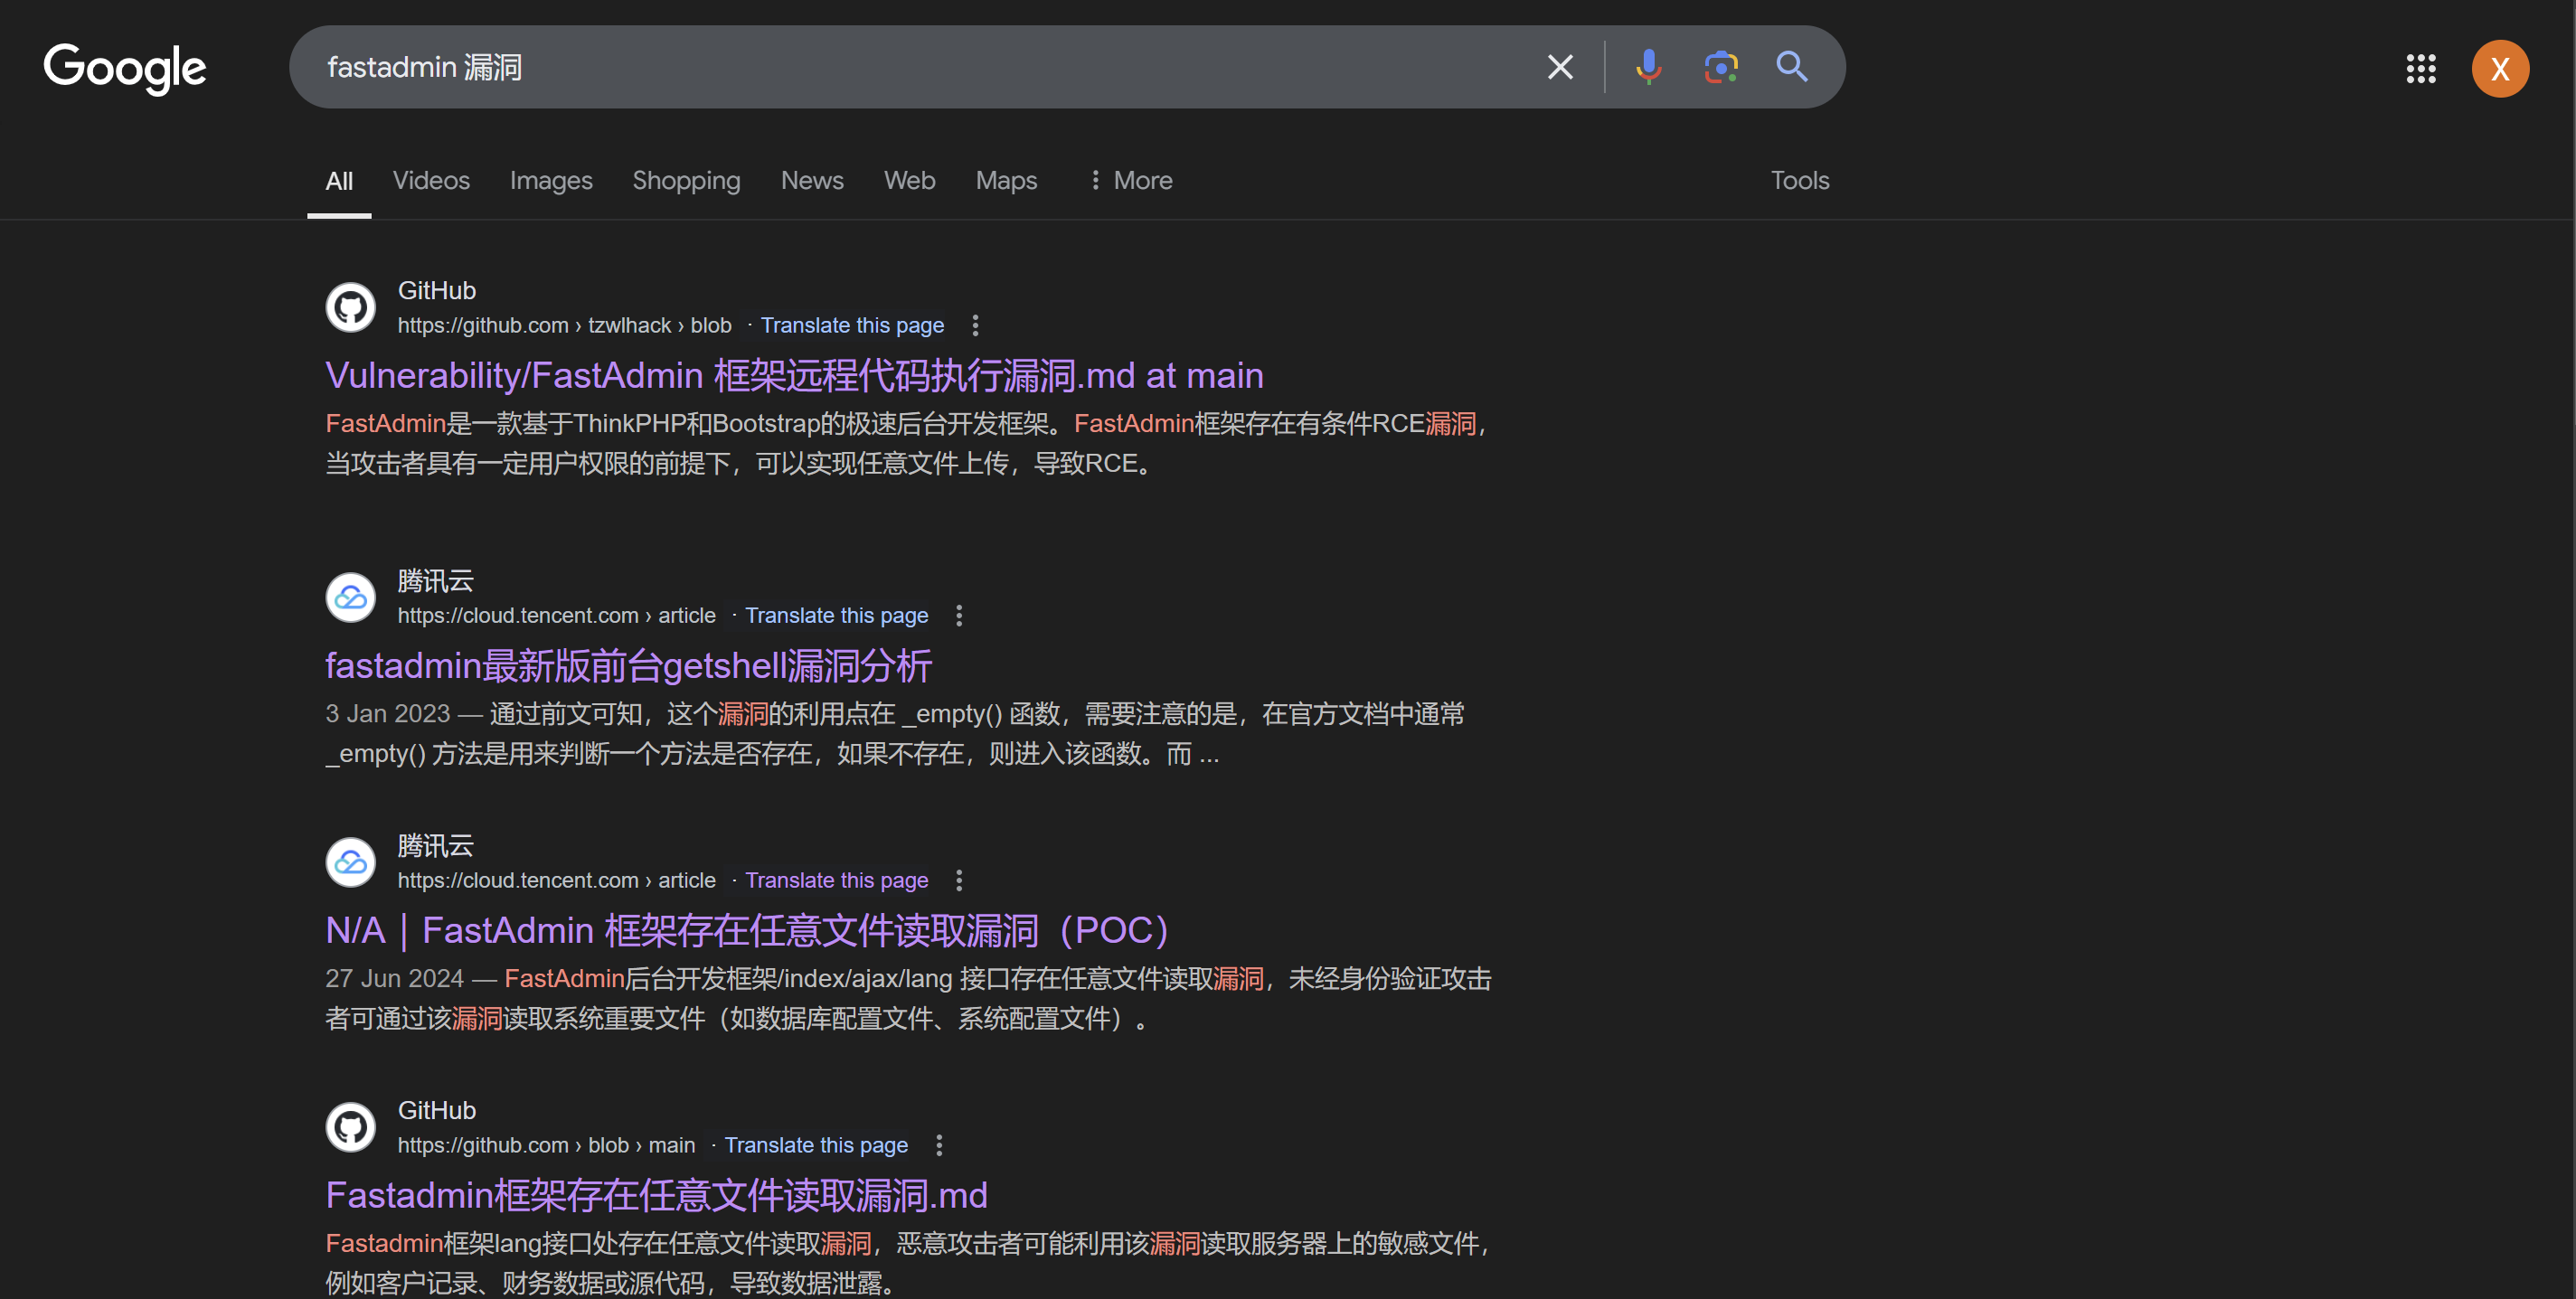Open the account avatar X
Screen dimensions: 2576x1299
pyautogui.click(x=2500, y=68)
